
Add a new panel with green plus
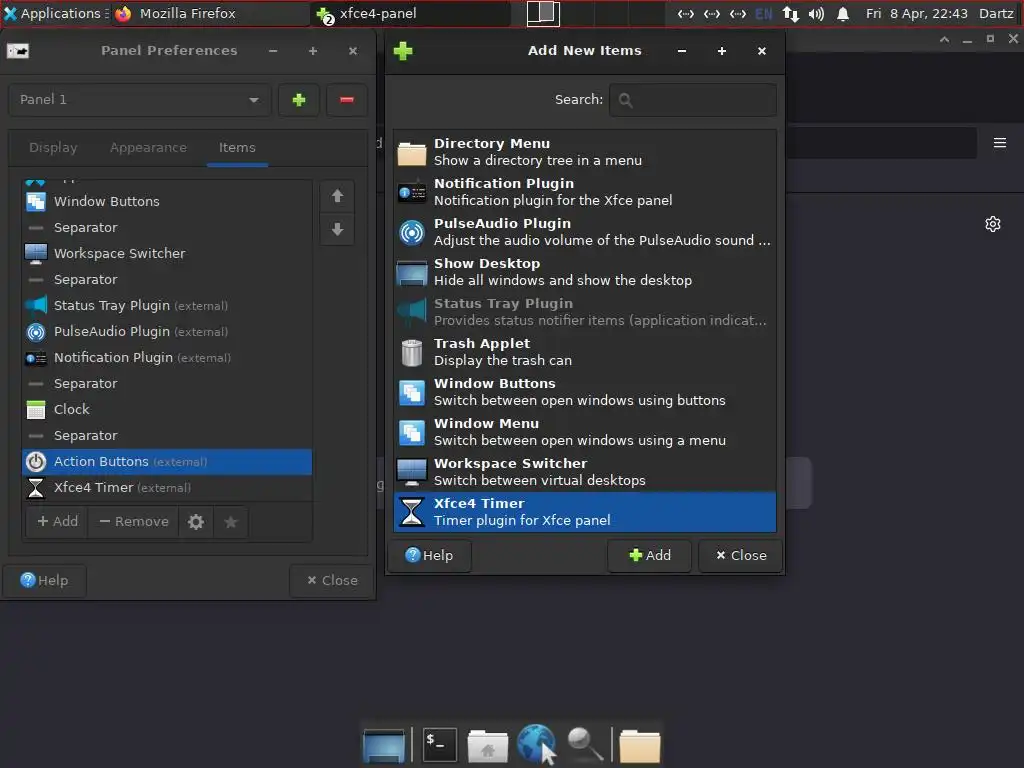tap(299, 100)
